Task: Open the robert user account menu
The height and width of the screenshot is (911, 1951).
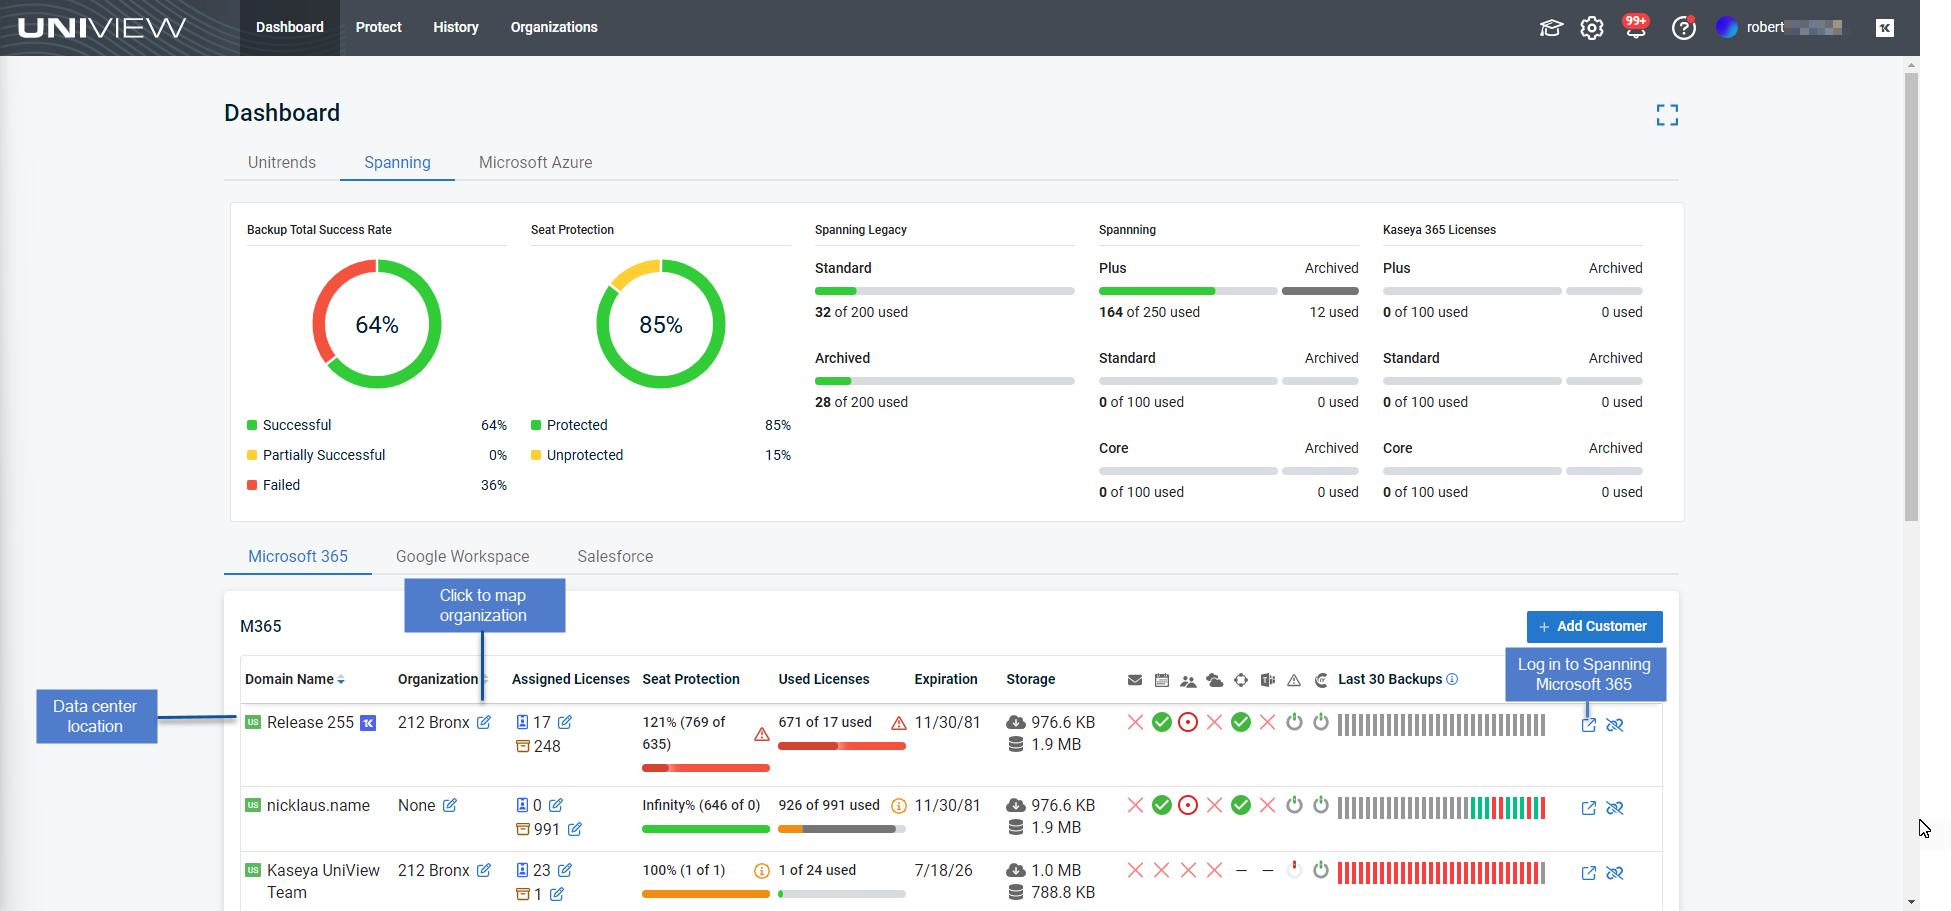Action: pyautogui.click(x=1780, y=28)
